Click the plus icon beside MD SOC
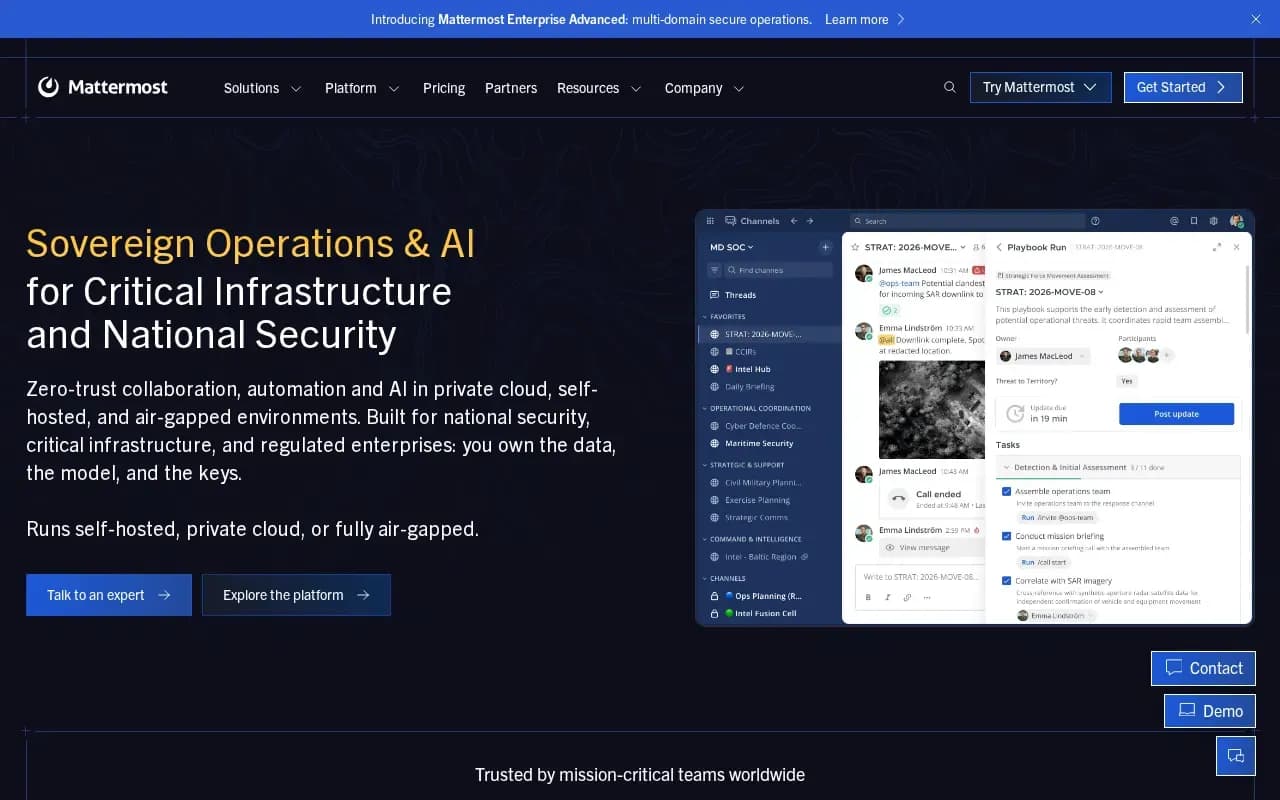This screenshot has height=800, width=1280. tap(825, 247)
